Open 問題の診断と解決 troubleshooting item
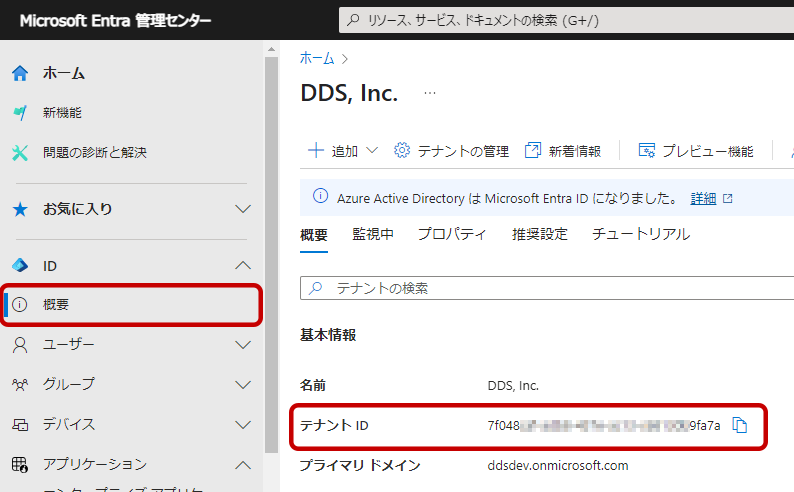Screen dimensions: 794x492 94,153
